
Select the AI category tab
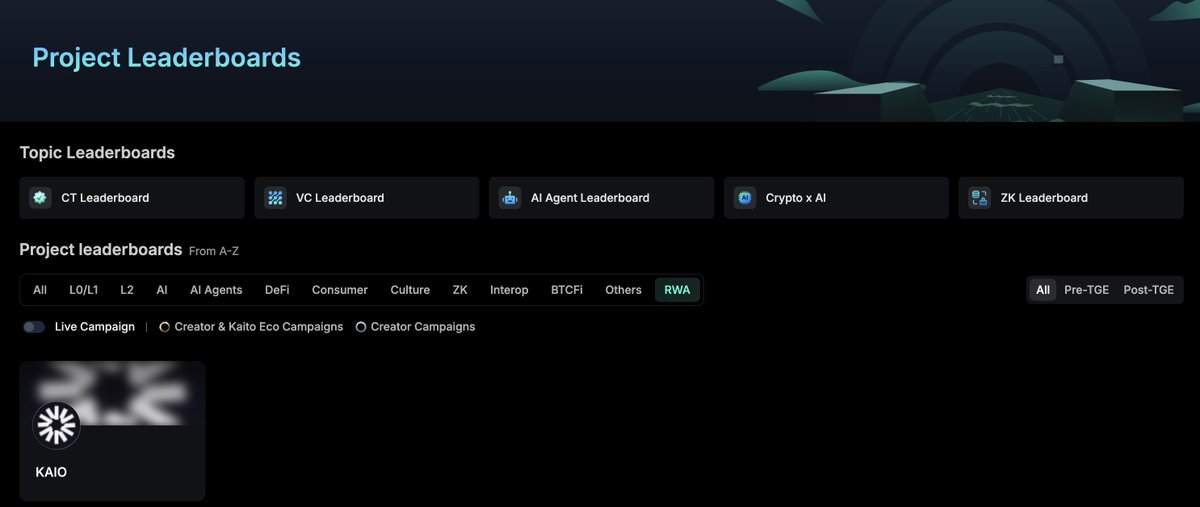pos(162,290)
